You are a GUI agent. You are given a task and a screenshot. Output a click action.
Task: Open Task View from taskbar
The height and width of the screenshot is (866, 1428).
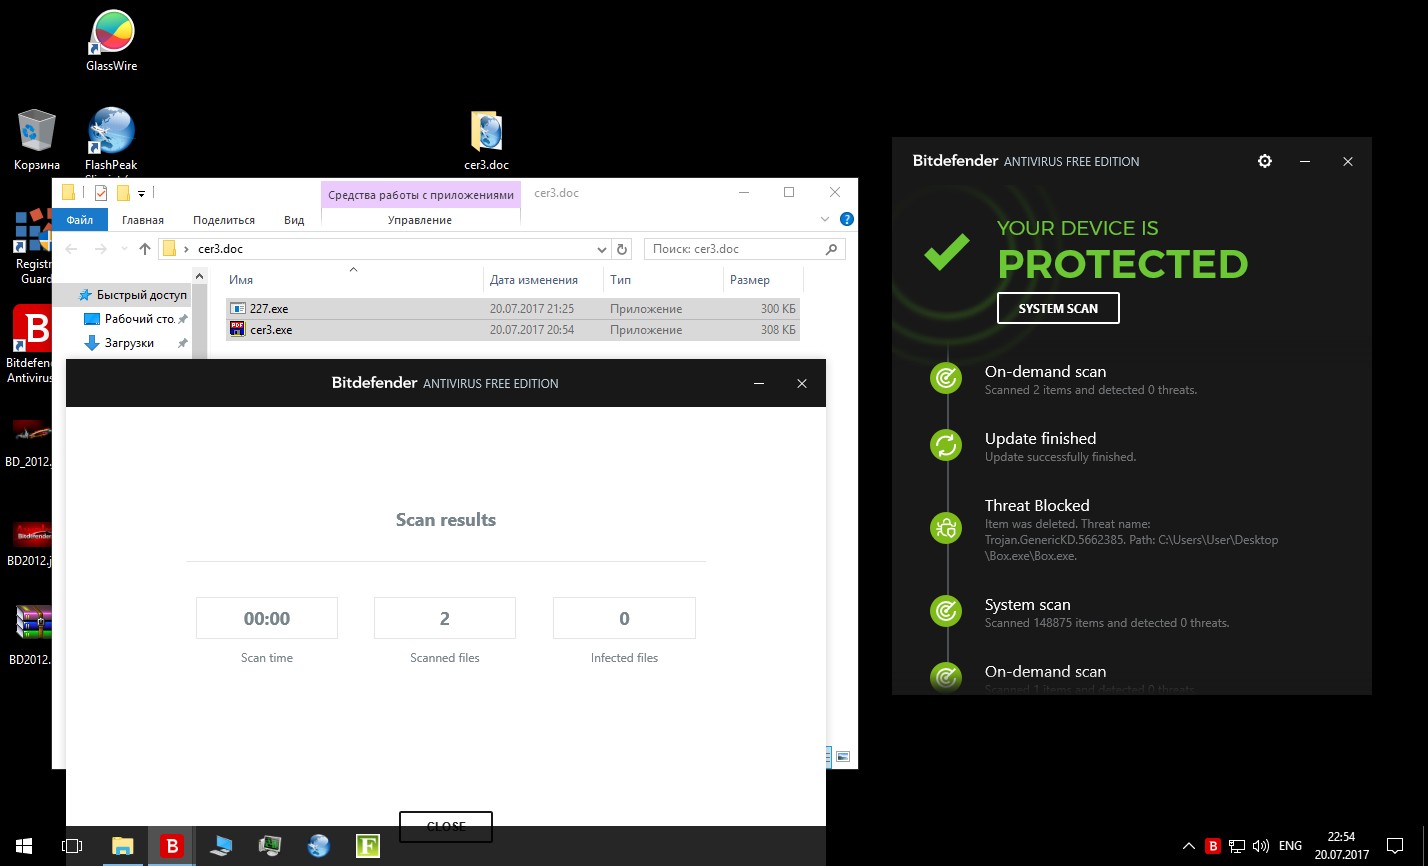[71, 846]
